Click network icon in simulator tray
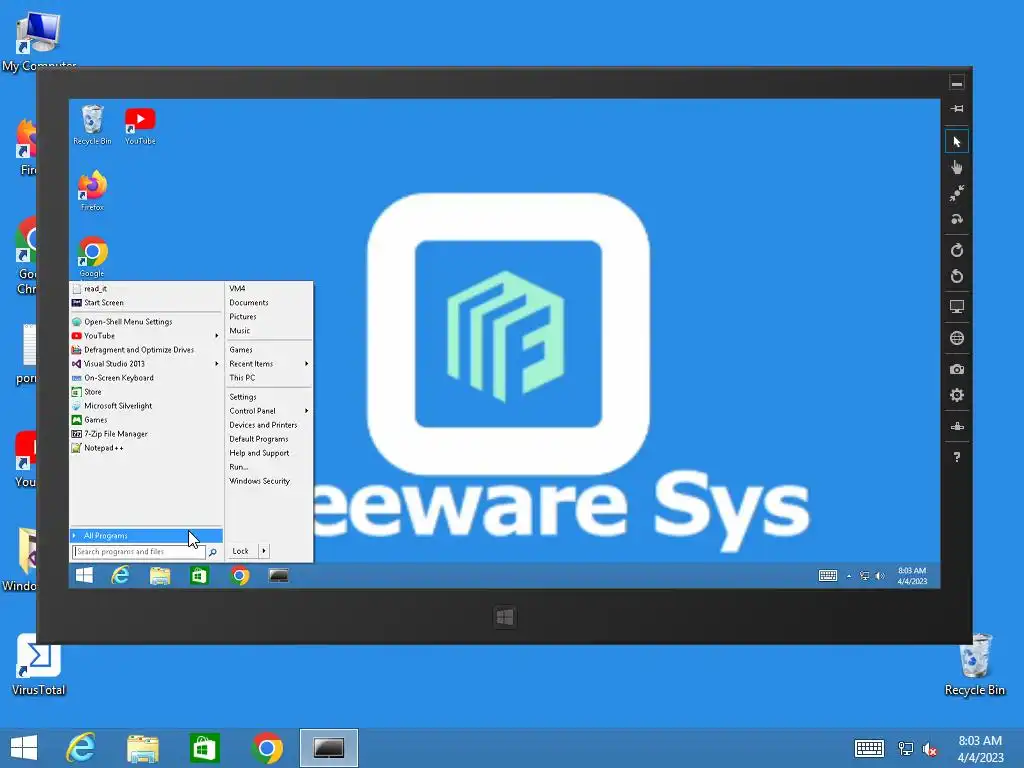The height and width of the screenshot is (768, 1024). click(x=865, y=576)
